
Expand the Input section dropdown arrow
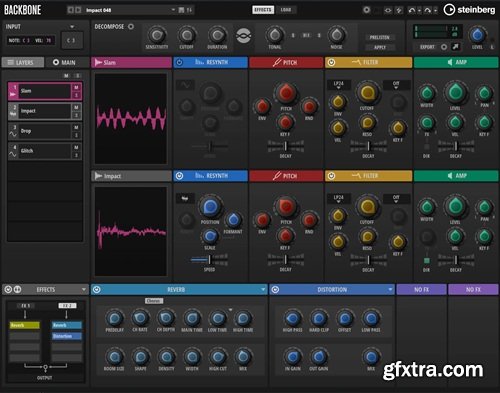click(72, 27)
